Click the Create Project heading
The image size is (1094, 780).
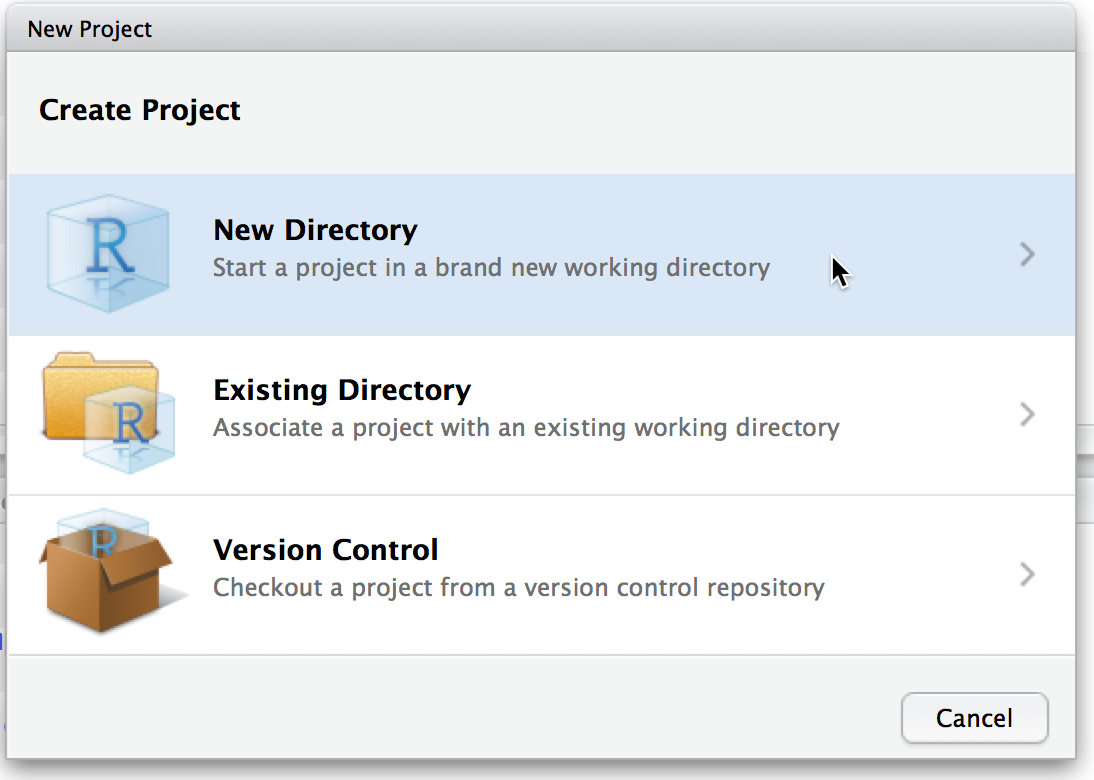click(x=140, y=110)
